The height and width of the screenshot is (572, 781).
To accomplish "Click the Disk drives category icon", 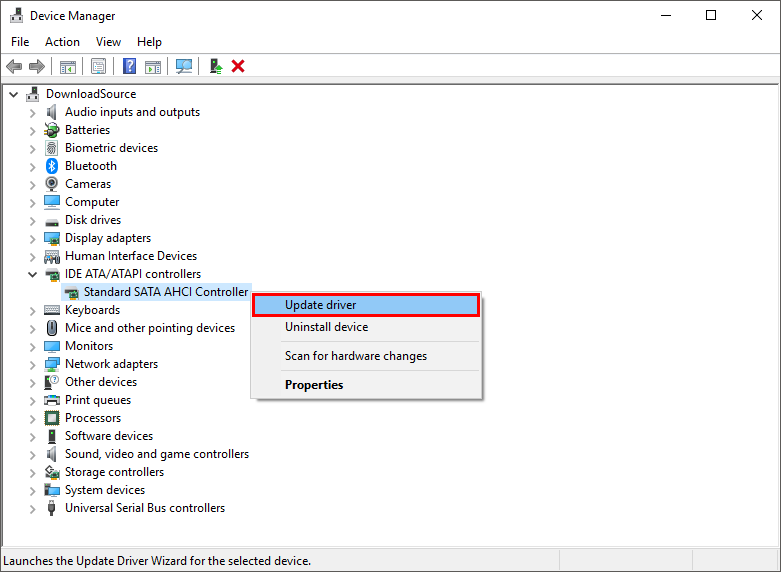I will (x=52, y=221).
